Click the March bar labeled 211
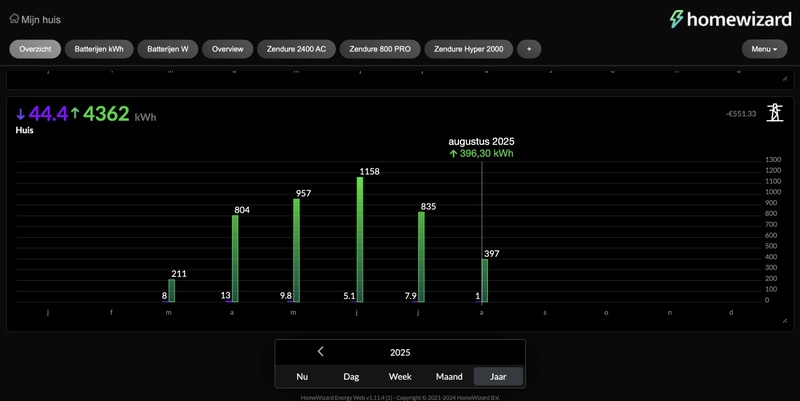 coord(171,290)
